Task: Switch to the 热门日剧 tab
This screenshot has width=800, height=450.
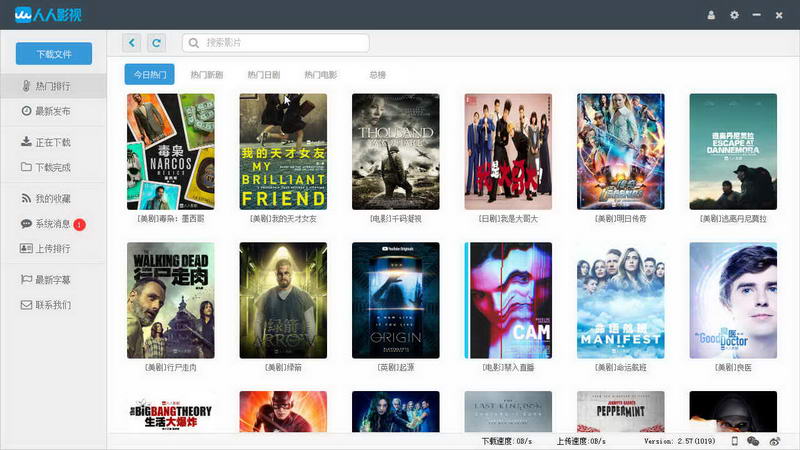Action: pos(264,74)
